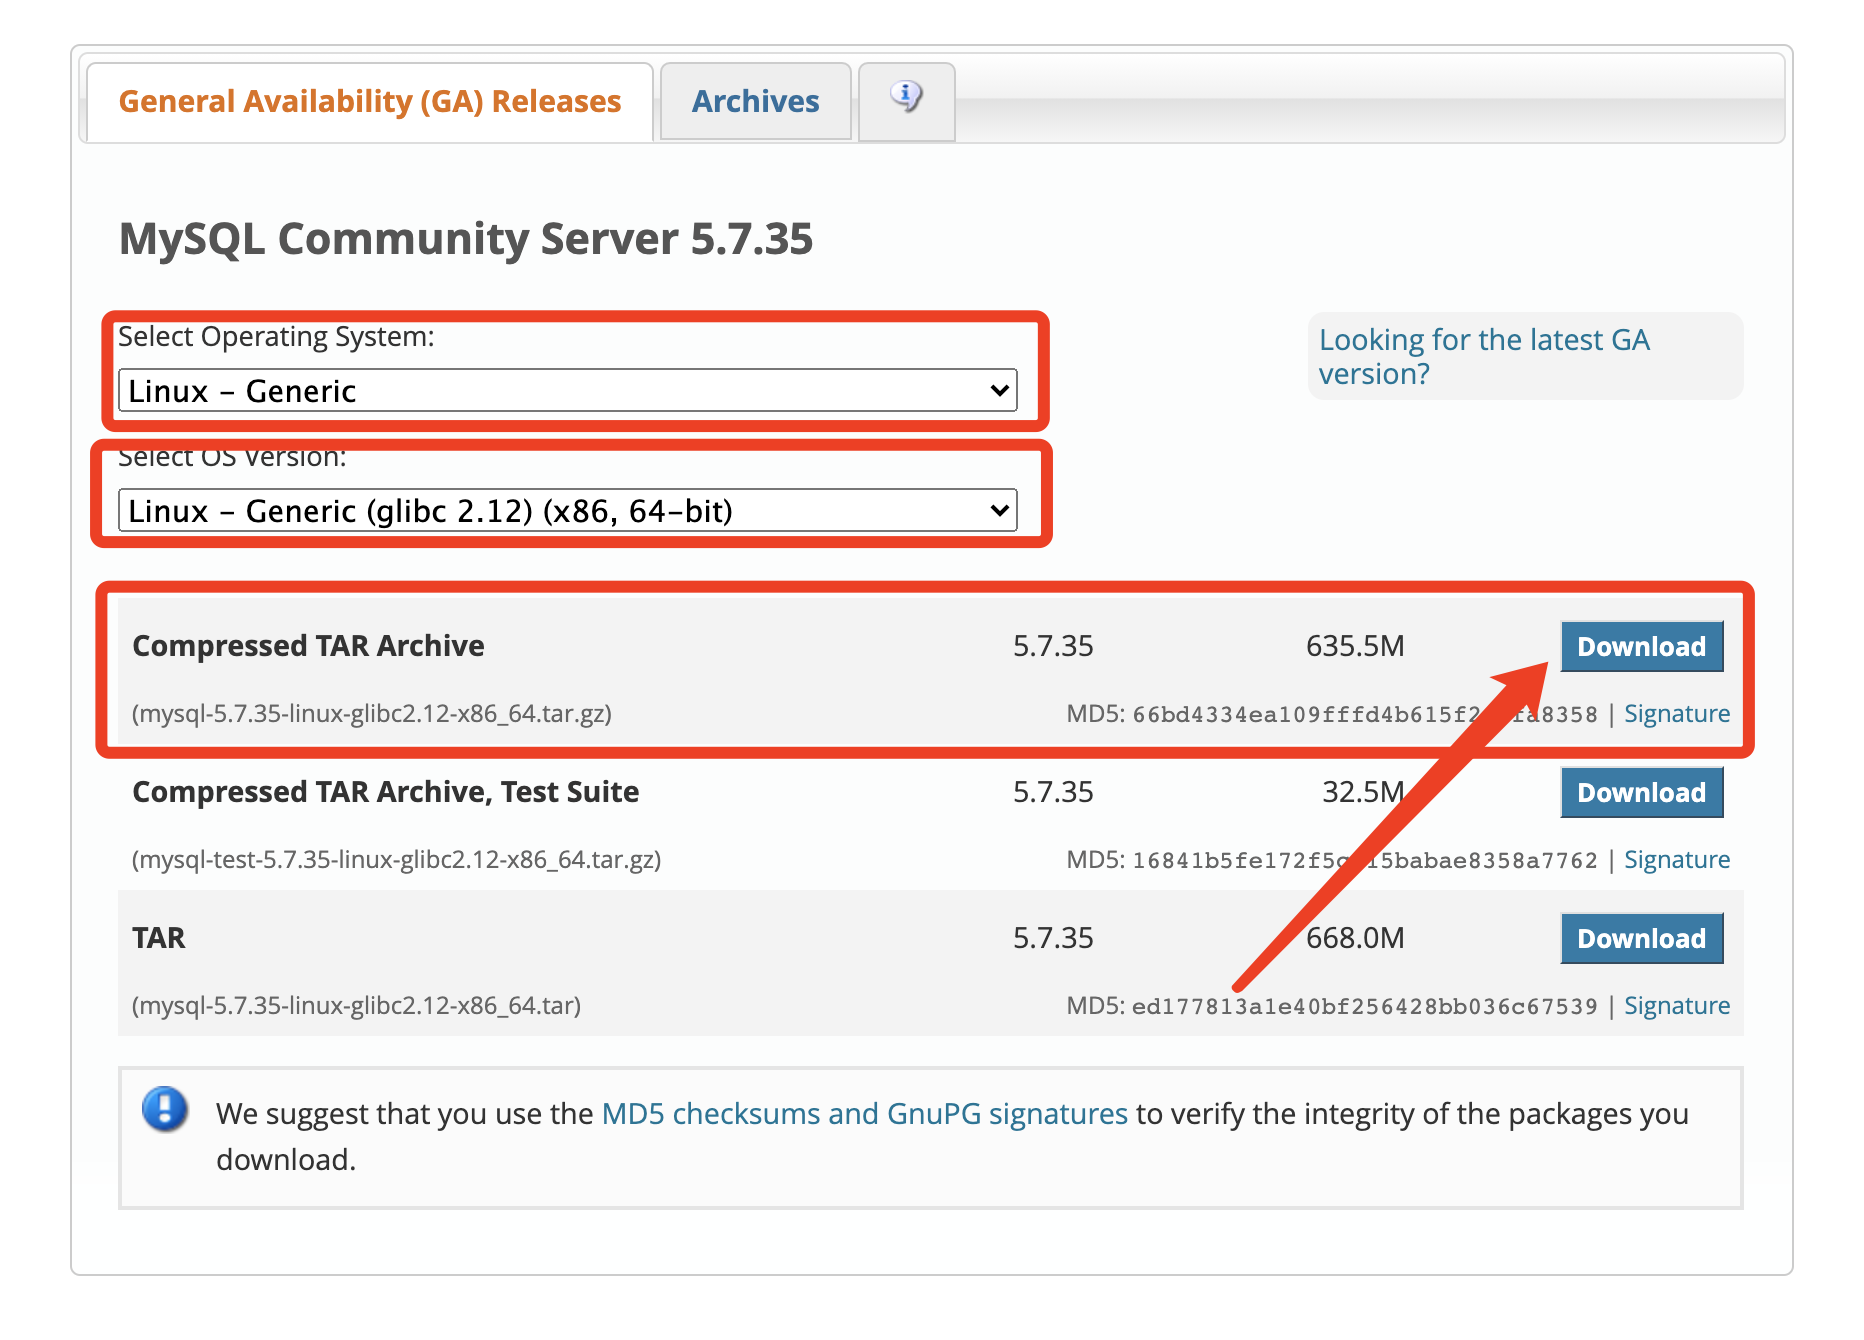Download the Test Suite TAR archive

(x=1641, y=793)
